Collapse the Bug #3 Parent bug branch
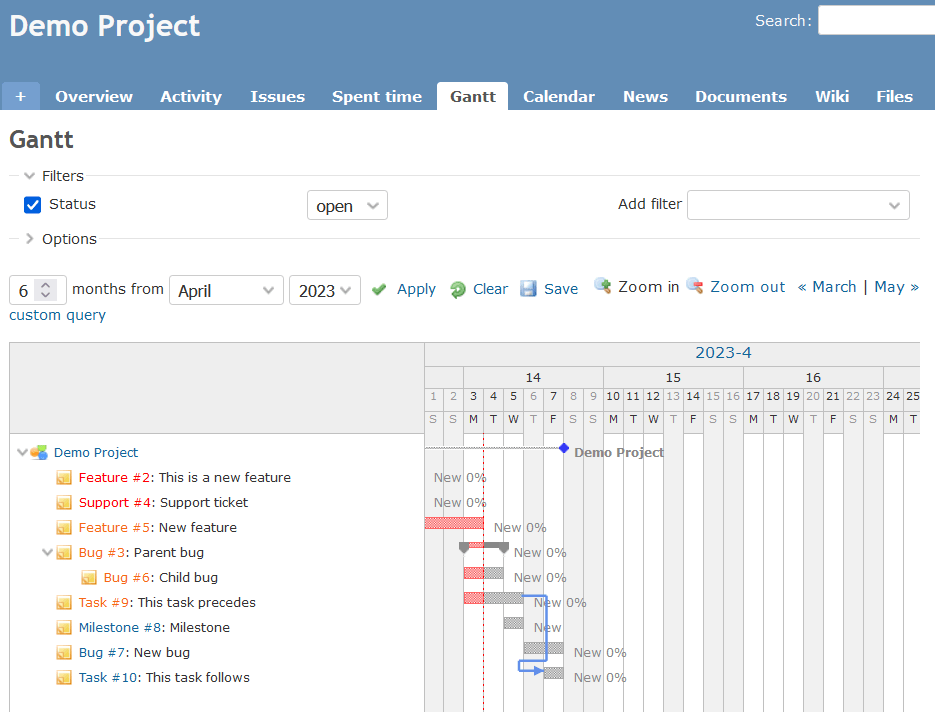 (47, 551)
